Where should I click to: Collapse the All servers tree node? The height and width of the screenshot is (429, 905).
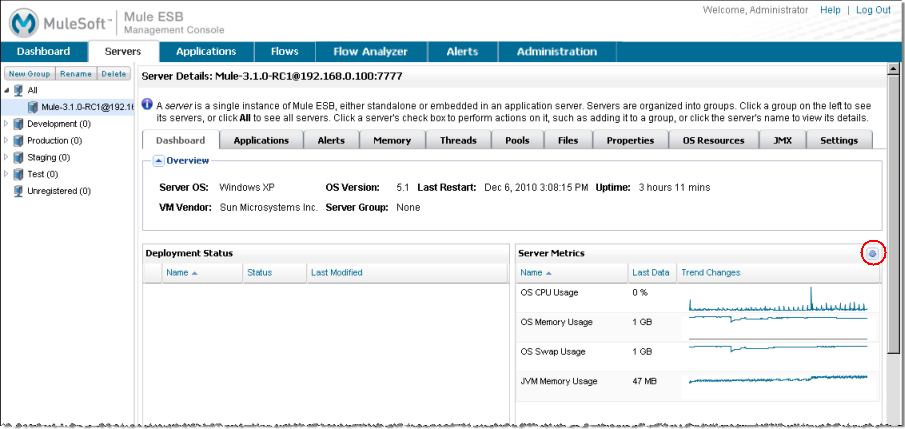pos(7,90)
